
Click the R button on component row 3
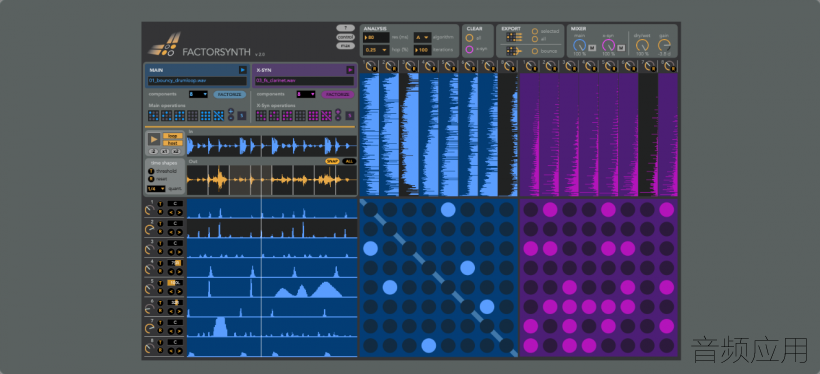pyautogui.click(x=160, y=251)
